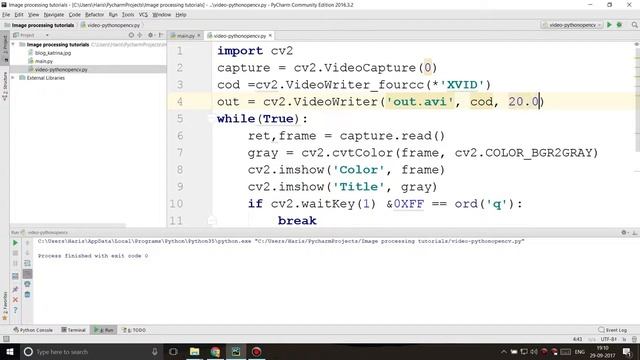Hide the Run panel with the download-arrow icon

click(x=634, y=233)
